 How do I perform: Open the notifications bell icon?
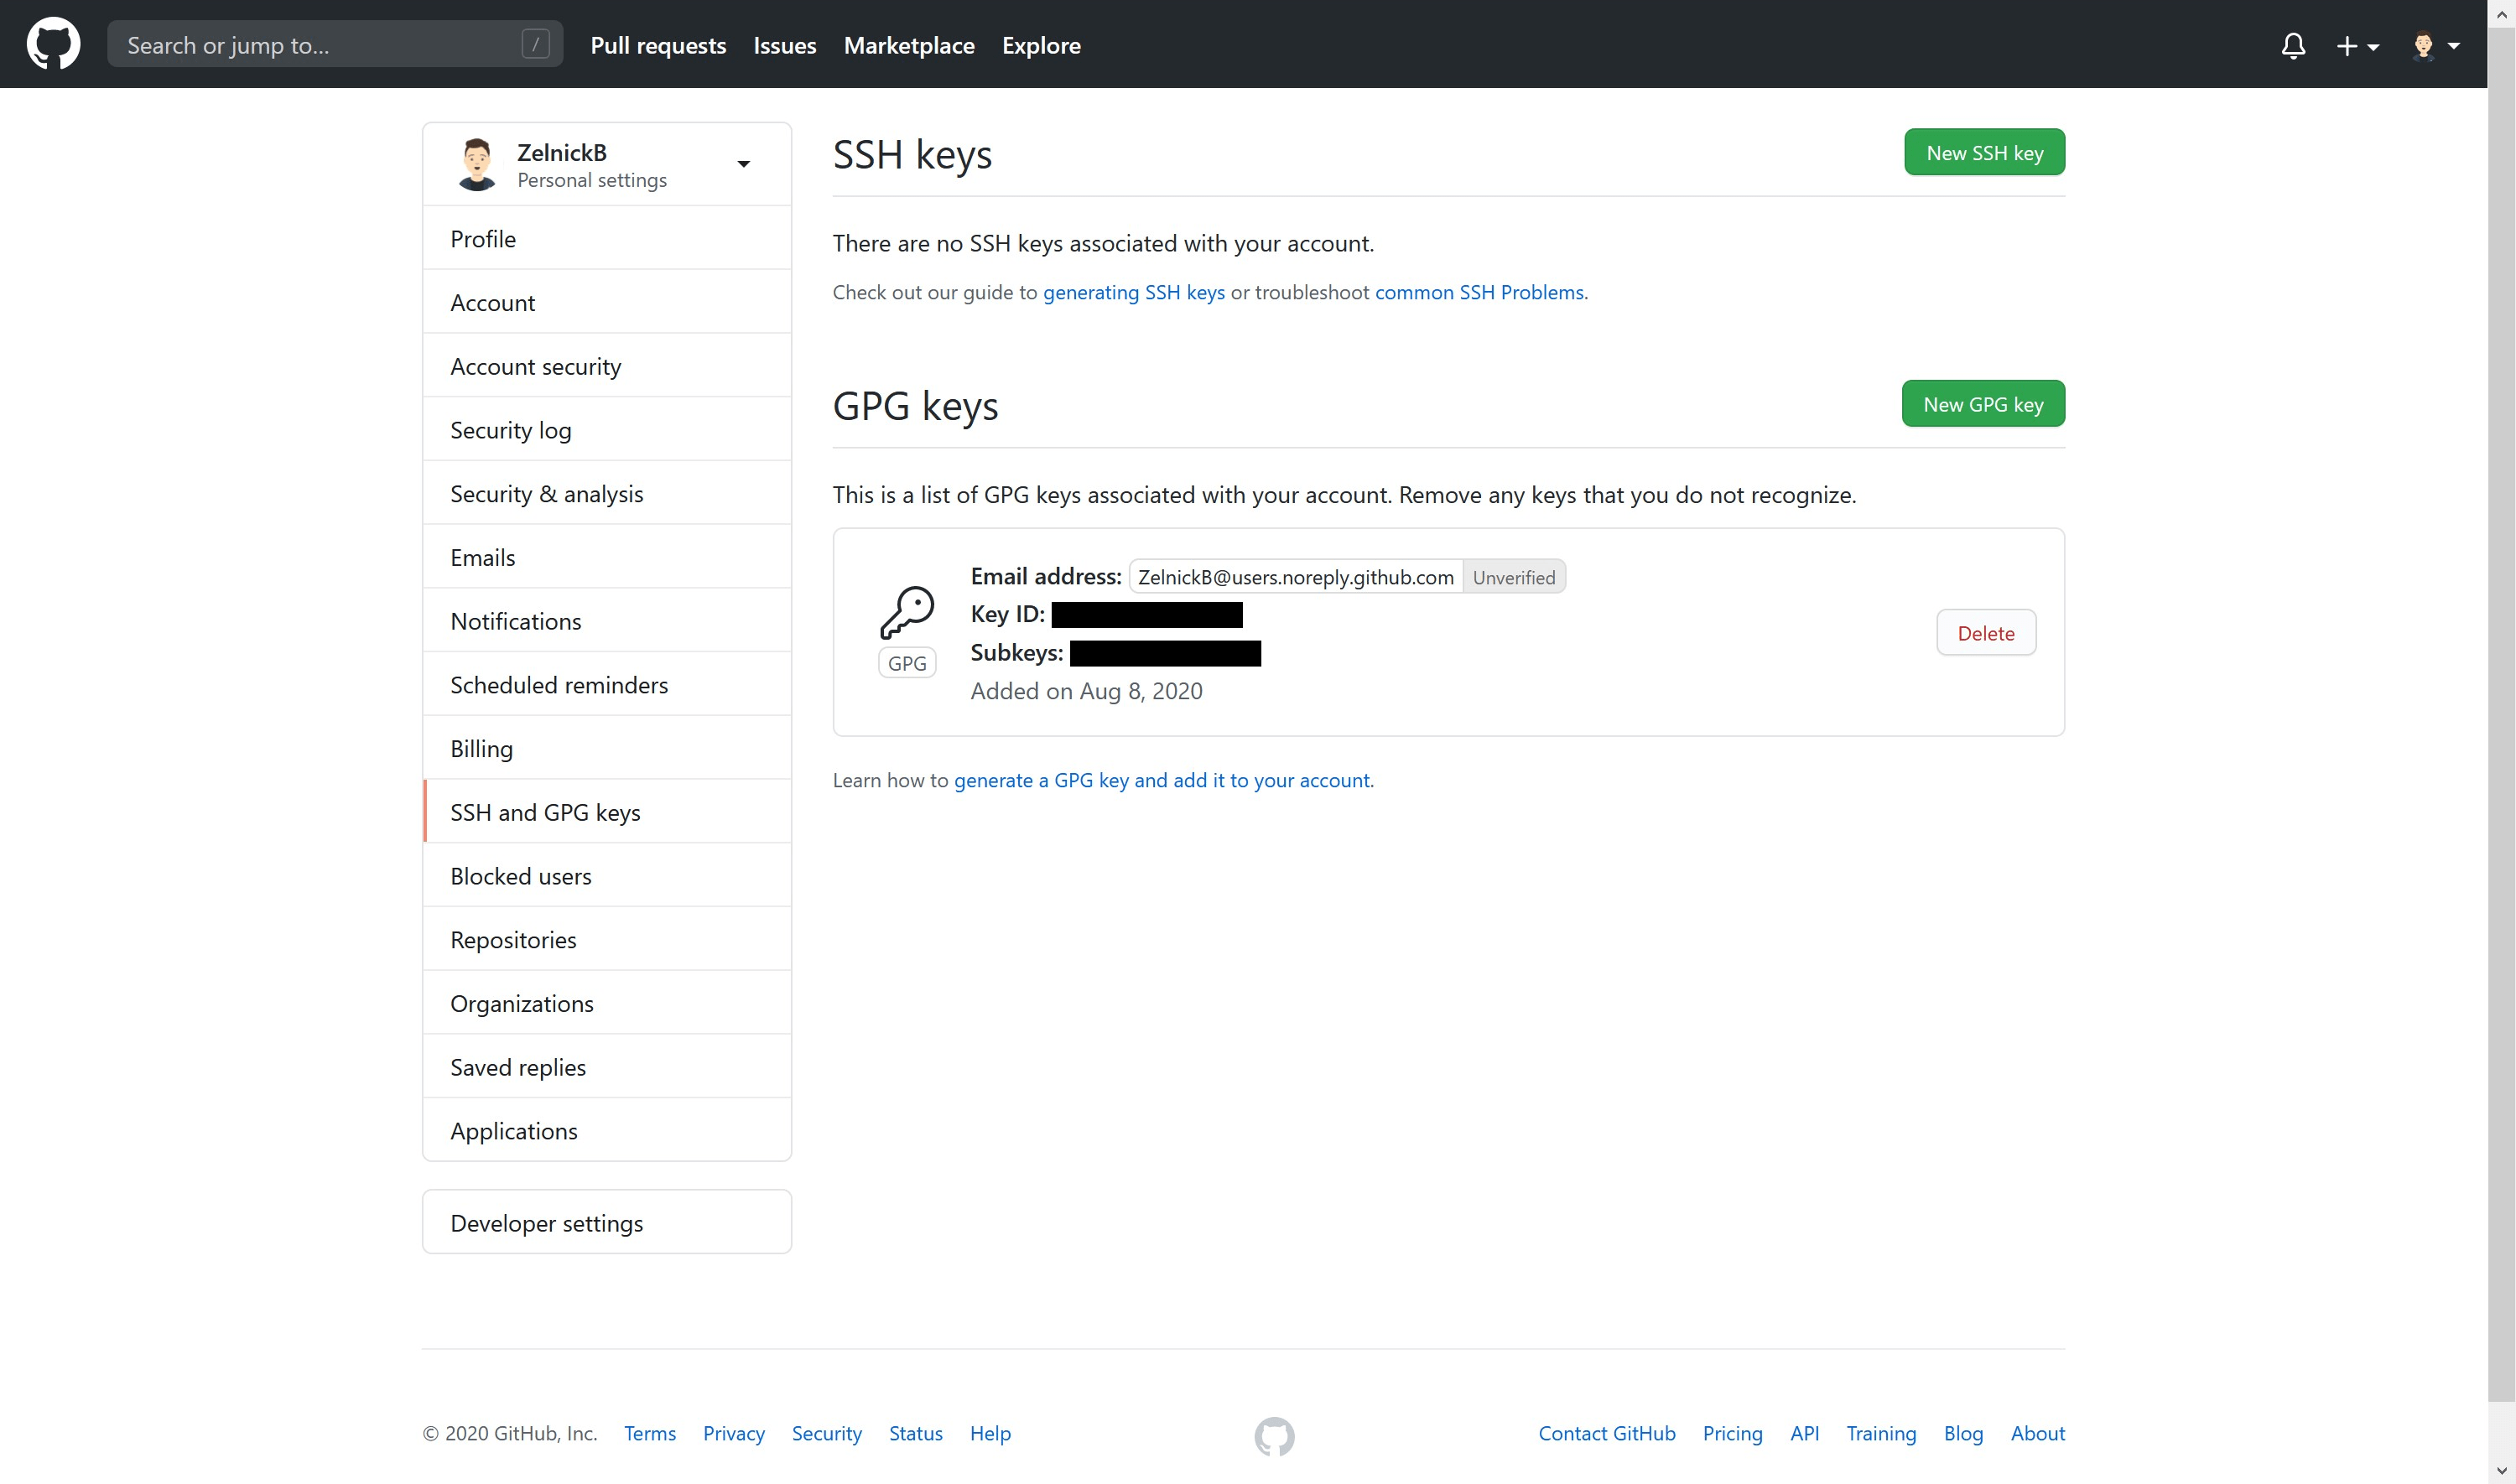click(x=2293, y=45)
